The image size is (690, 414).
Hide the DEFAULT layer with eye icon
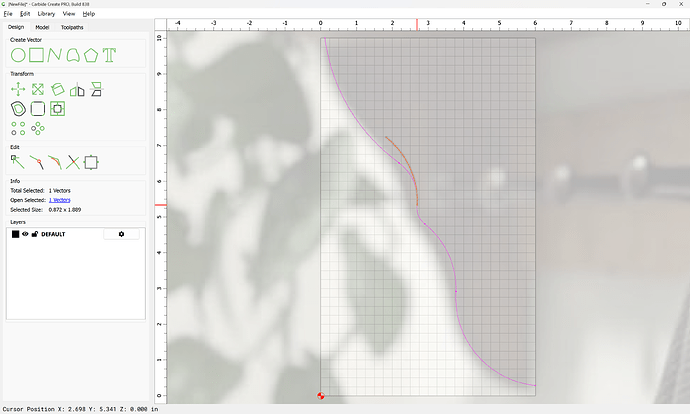point(25,234)
